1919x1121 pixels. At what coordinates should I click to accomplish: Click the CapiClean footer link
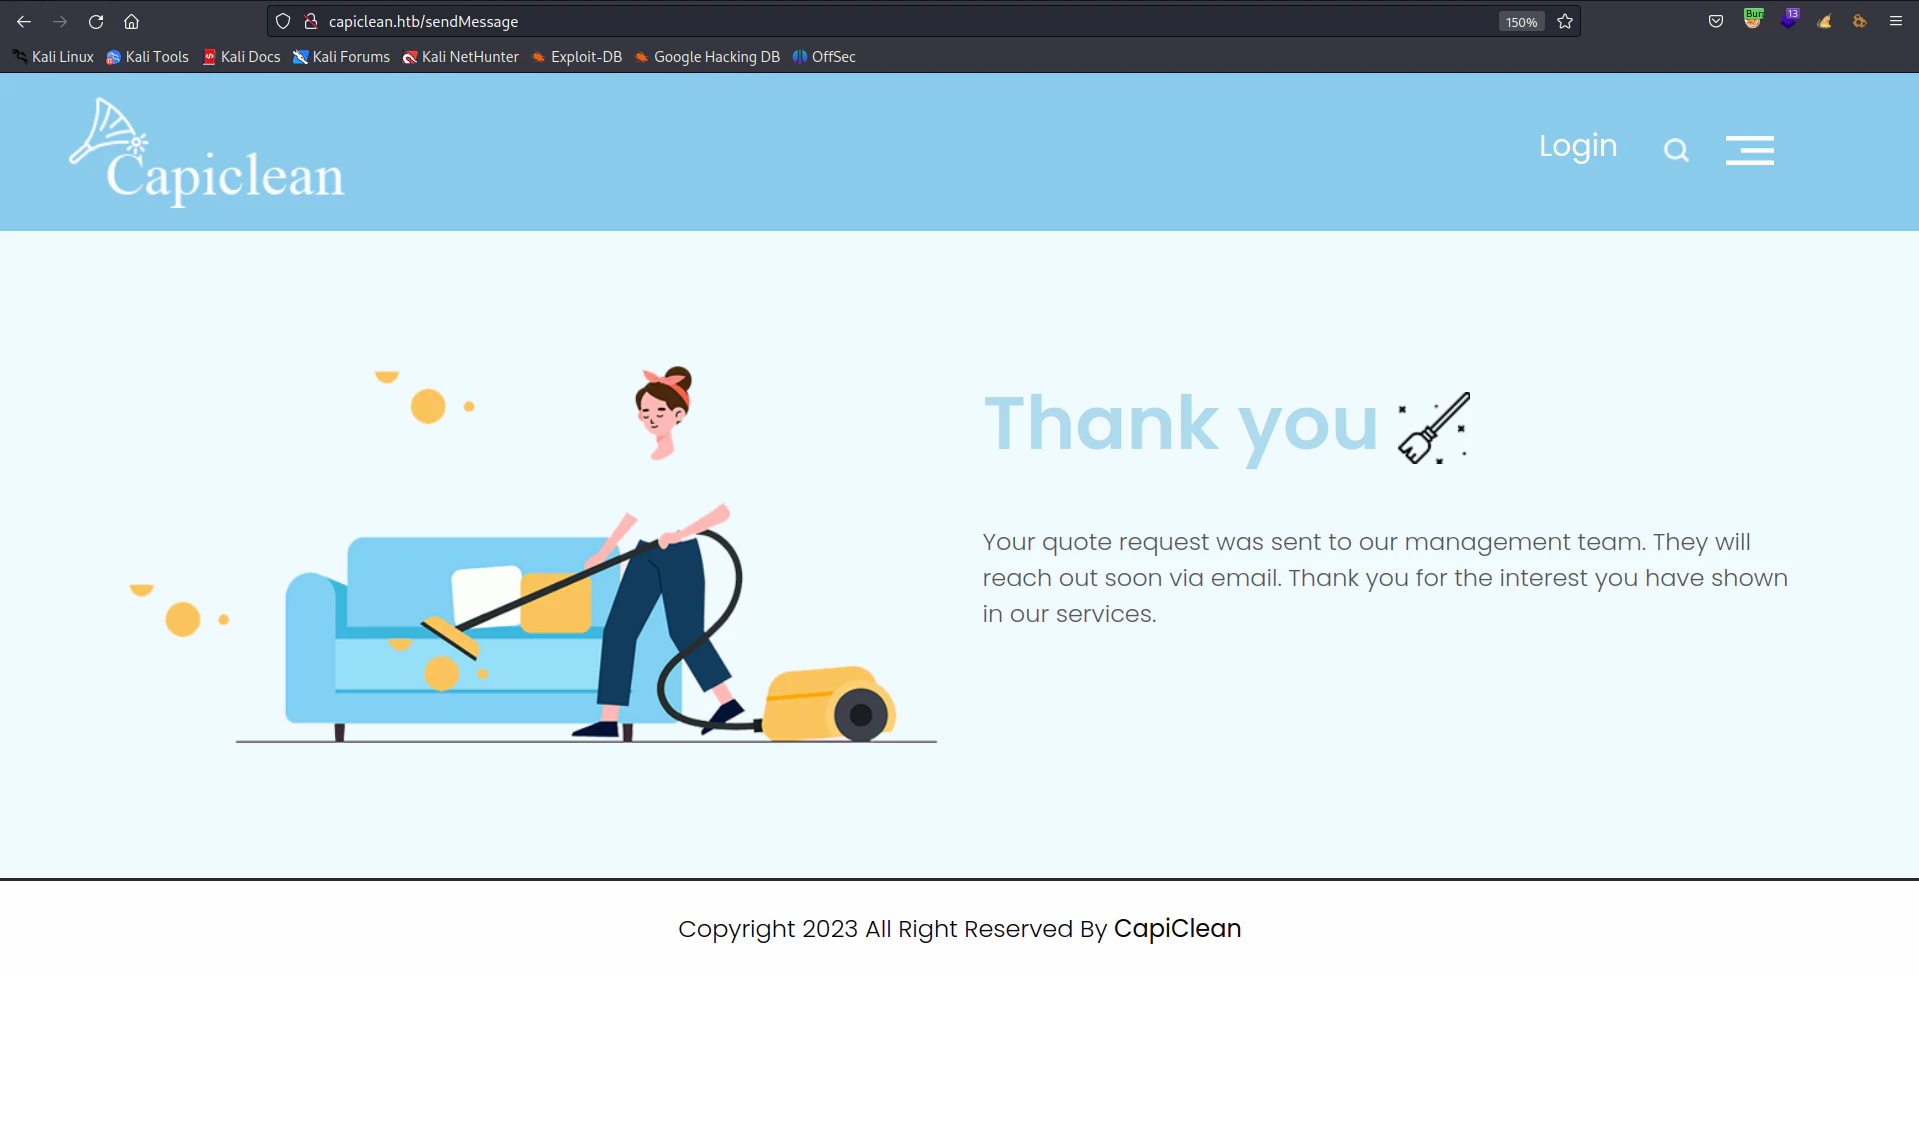[x=1177, y=929]
